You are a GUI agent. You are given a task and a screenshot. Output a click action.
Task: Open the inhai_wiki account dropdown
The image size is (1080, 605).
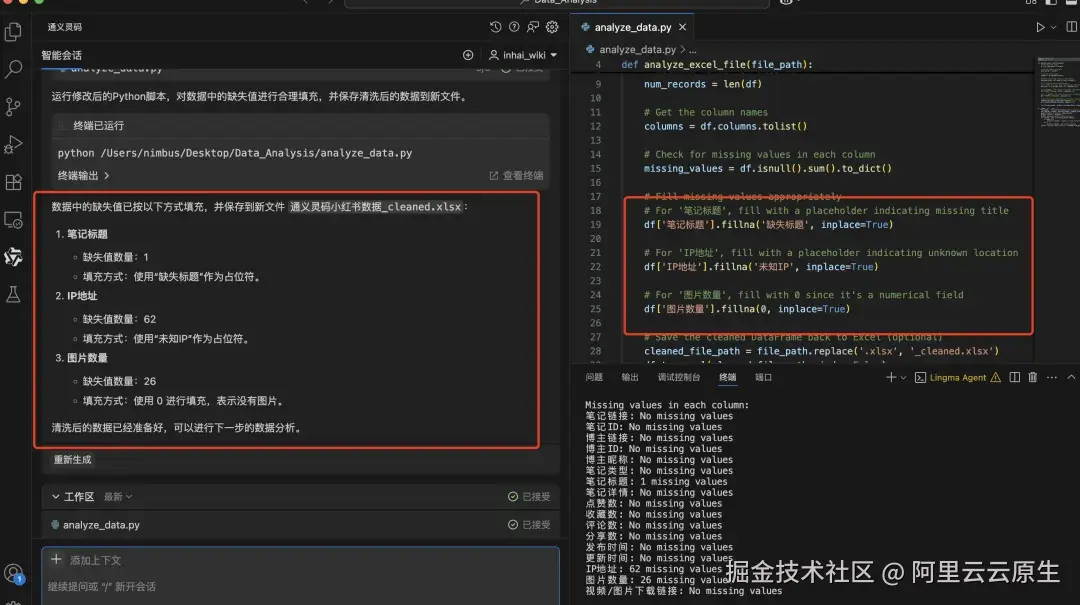(523, 55)
